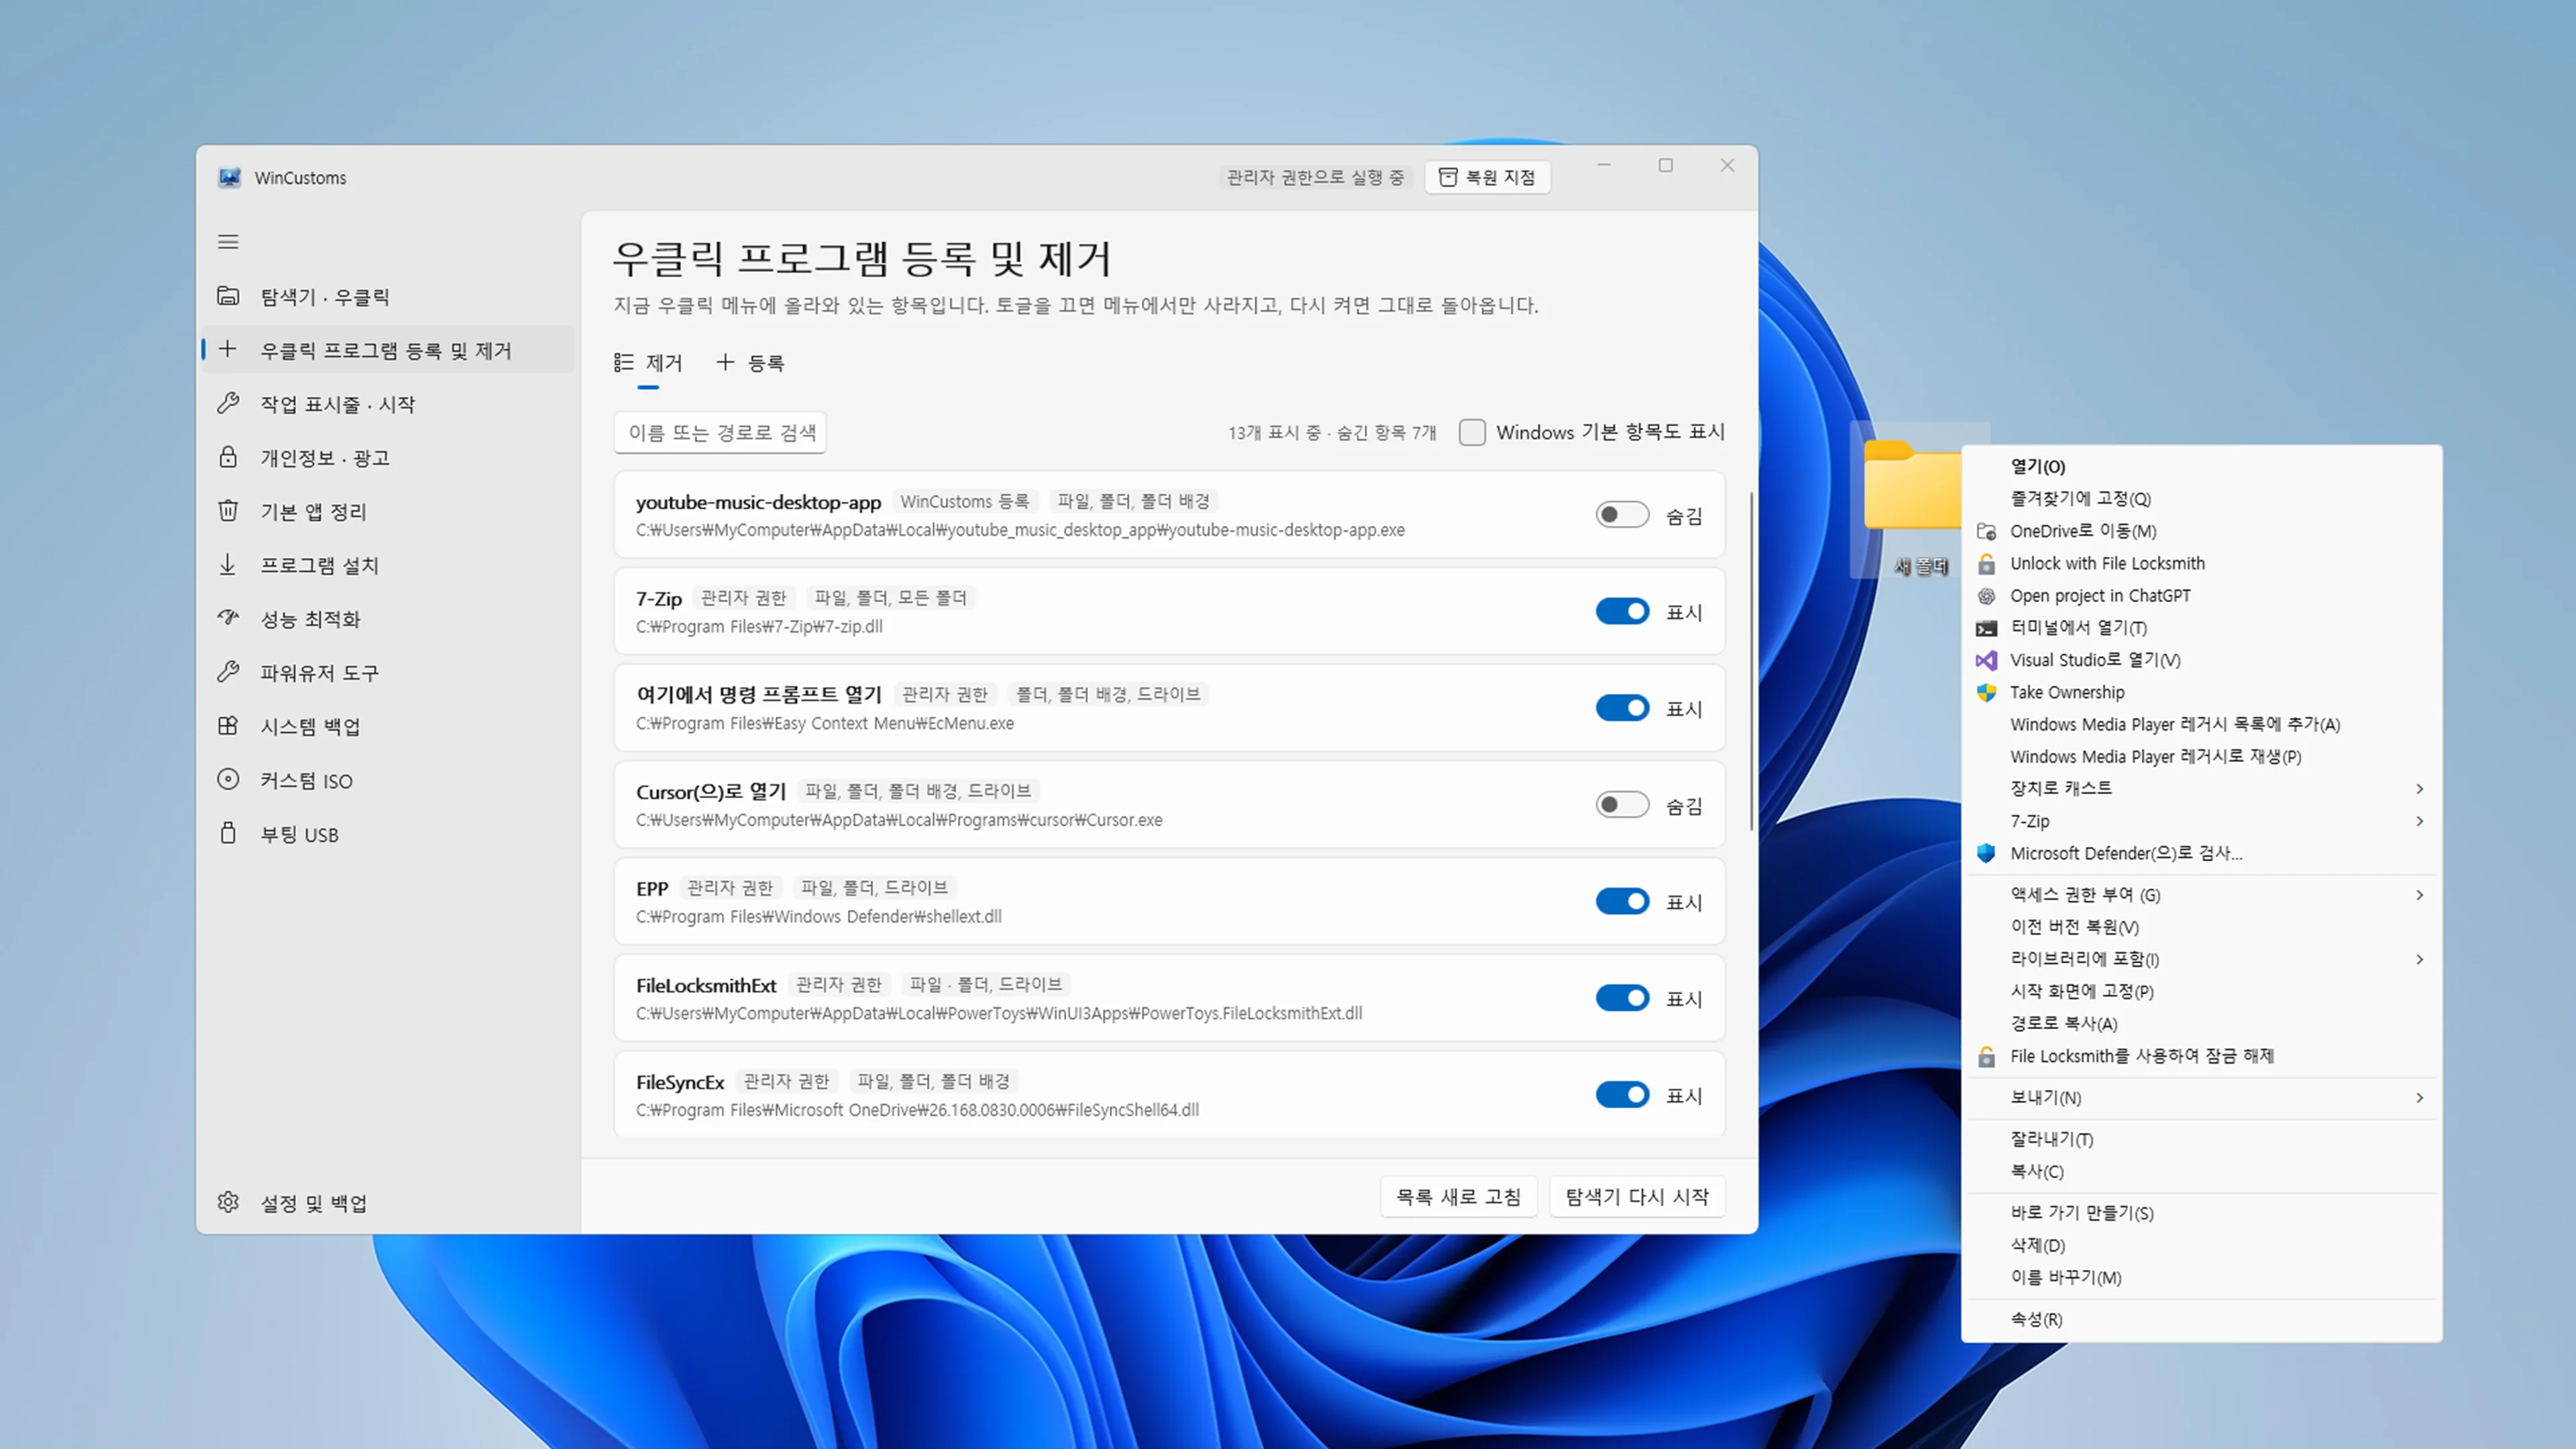Click the wrench icon beside 작업 표시줄 · 시작

(x=228, y=403)
